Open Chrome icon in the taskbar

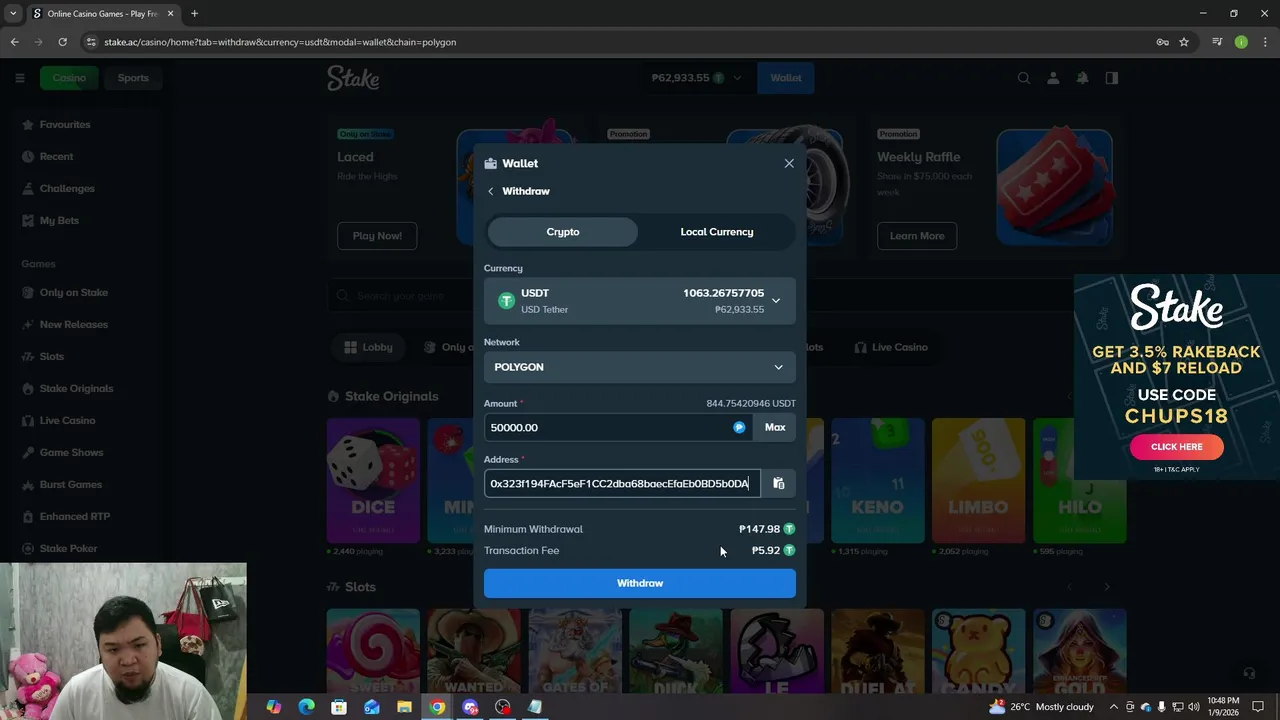tap(437, 707)
